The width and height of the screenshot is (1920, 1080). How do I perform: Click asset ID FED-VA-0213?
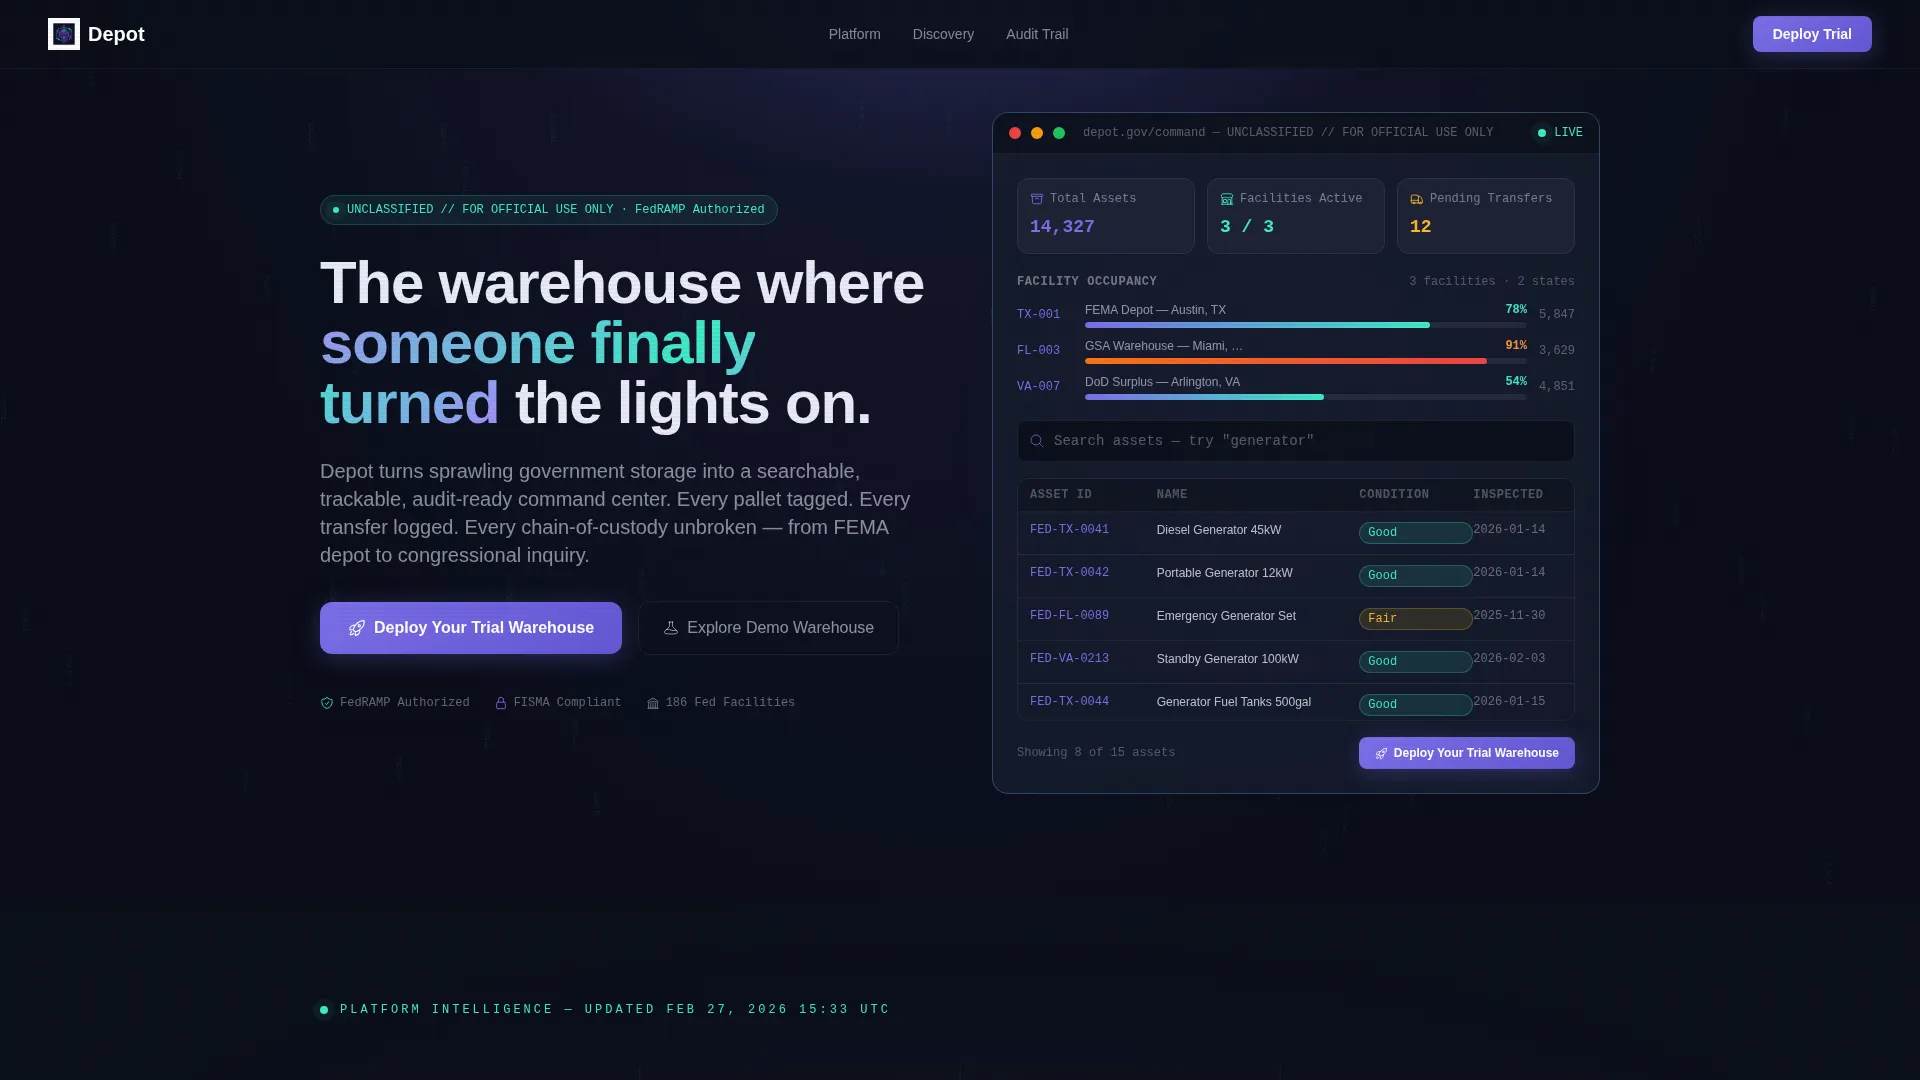tap(1069, 659)
